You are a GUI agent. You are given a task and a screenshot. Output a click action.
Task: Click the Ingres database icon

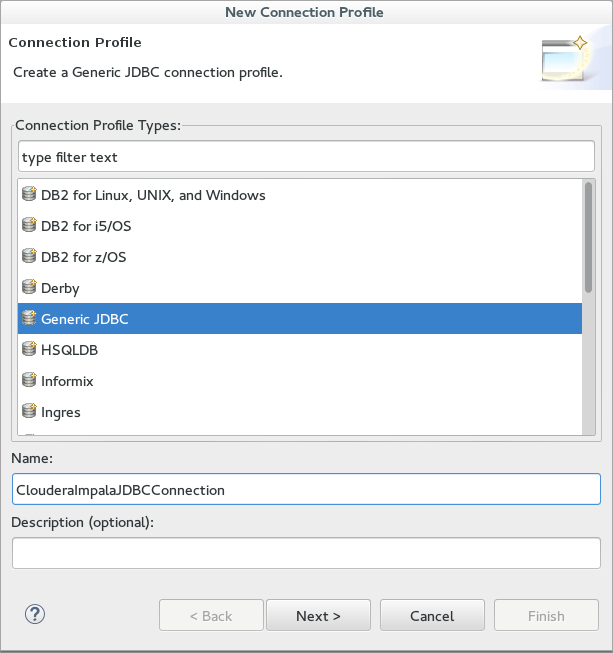(x=29, y=411)
